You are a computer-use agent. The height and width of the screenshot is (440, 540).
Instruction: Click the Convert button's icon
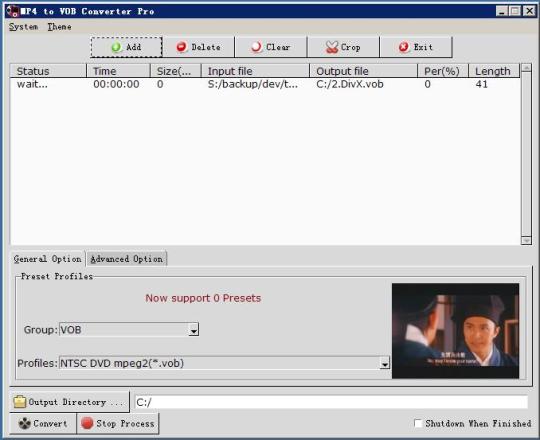click(x=25, y=423)
